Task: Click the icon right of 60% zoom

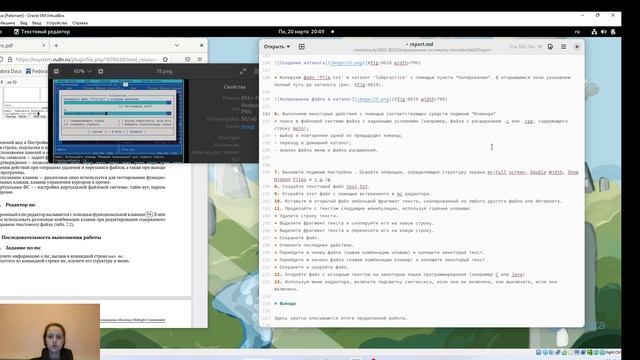Action: (x=100, y=71)
